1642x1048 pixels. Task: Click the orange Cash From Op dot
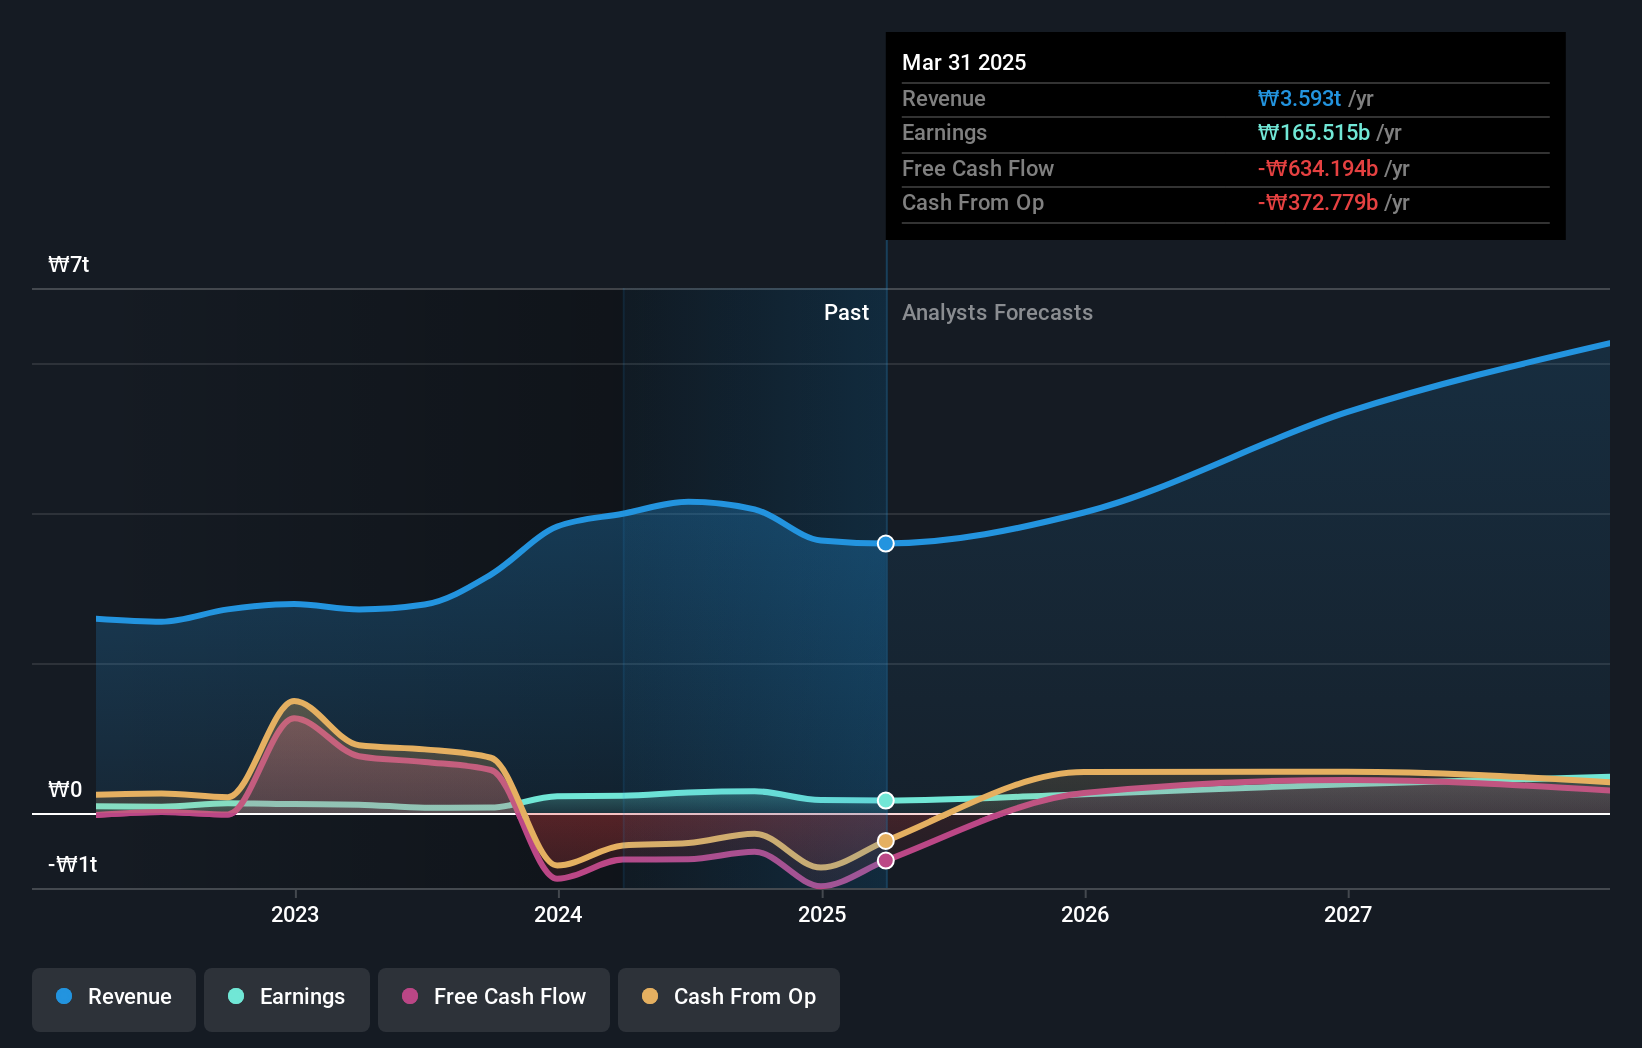click(x=651, y=997)
